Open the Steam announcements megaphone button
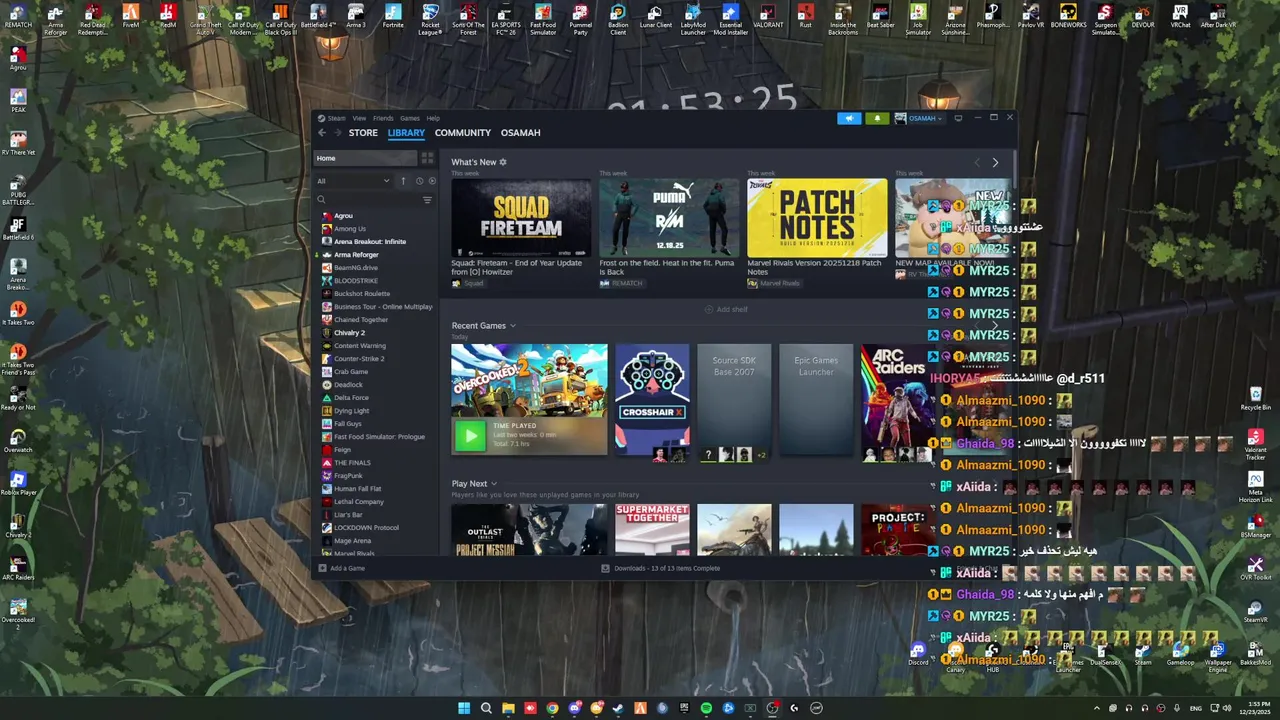Viewport: 1280px width, 720px height. pyautogui.click(x=849, y=118)
